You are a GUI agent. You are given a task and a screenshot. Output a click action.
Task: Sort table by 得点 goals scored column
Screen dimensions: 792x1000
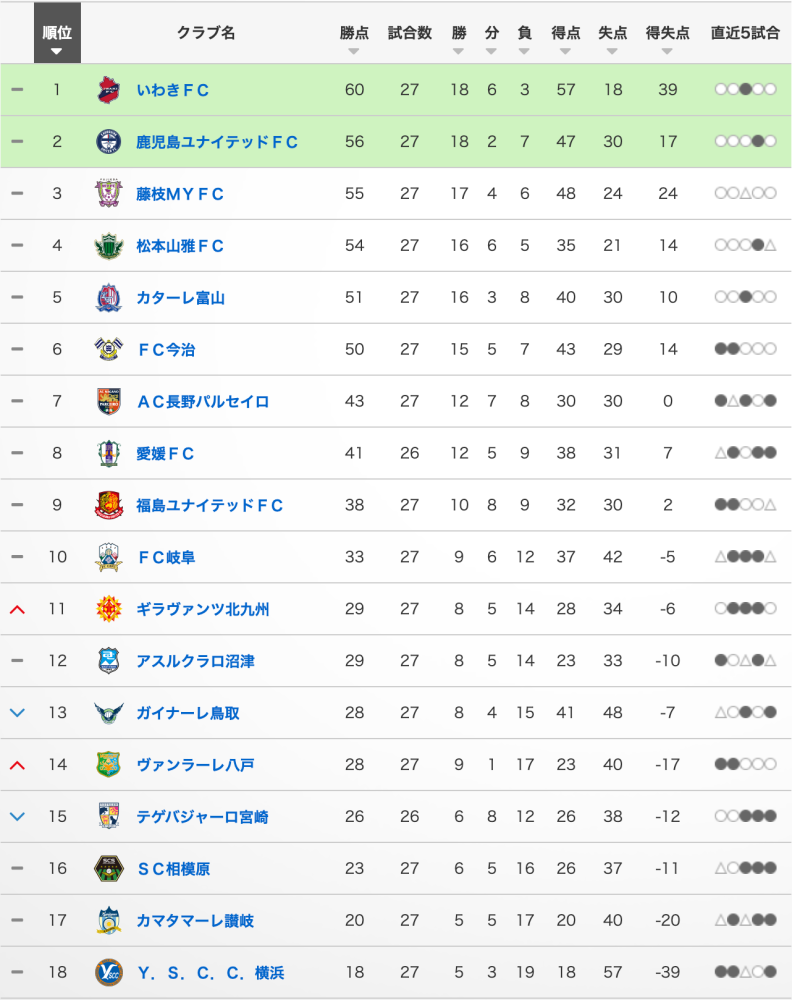coord(566,38)
